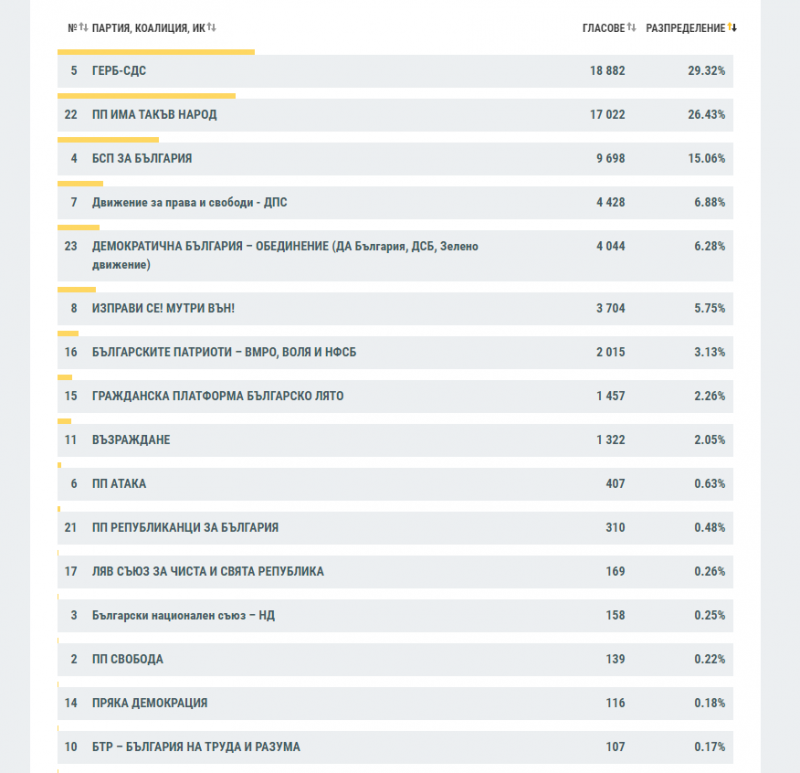Image resolution: width=800 pixels, height=773 pixels.
Task: Click the yellow bar above ПП ИМА ТАКЪВ НАРОД
Action: click(x=146, y=96)
